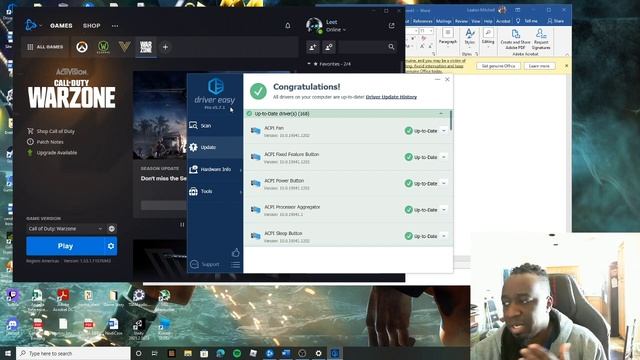Select the Vanguard game icon
Screen dimensions: 640x360
pyautogui.click(x=124, y=47)
